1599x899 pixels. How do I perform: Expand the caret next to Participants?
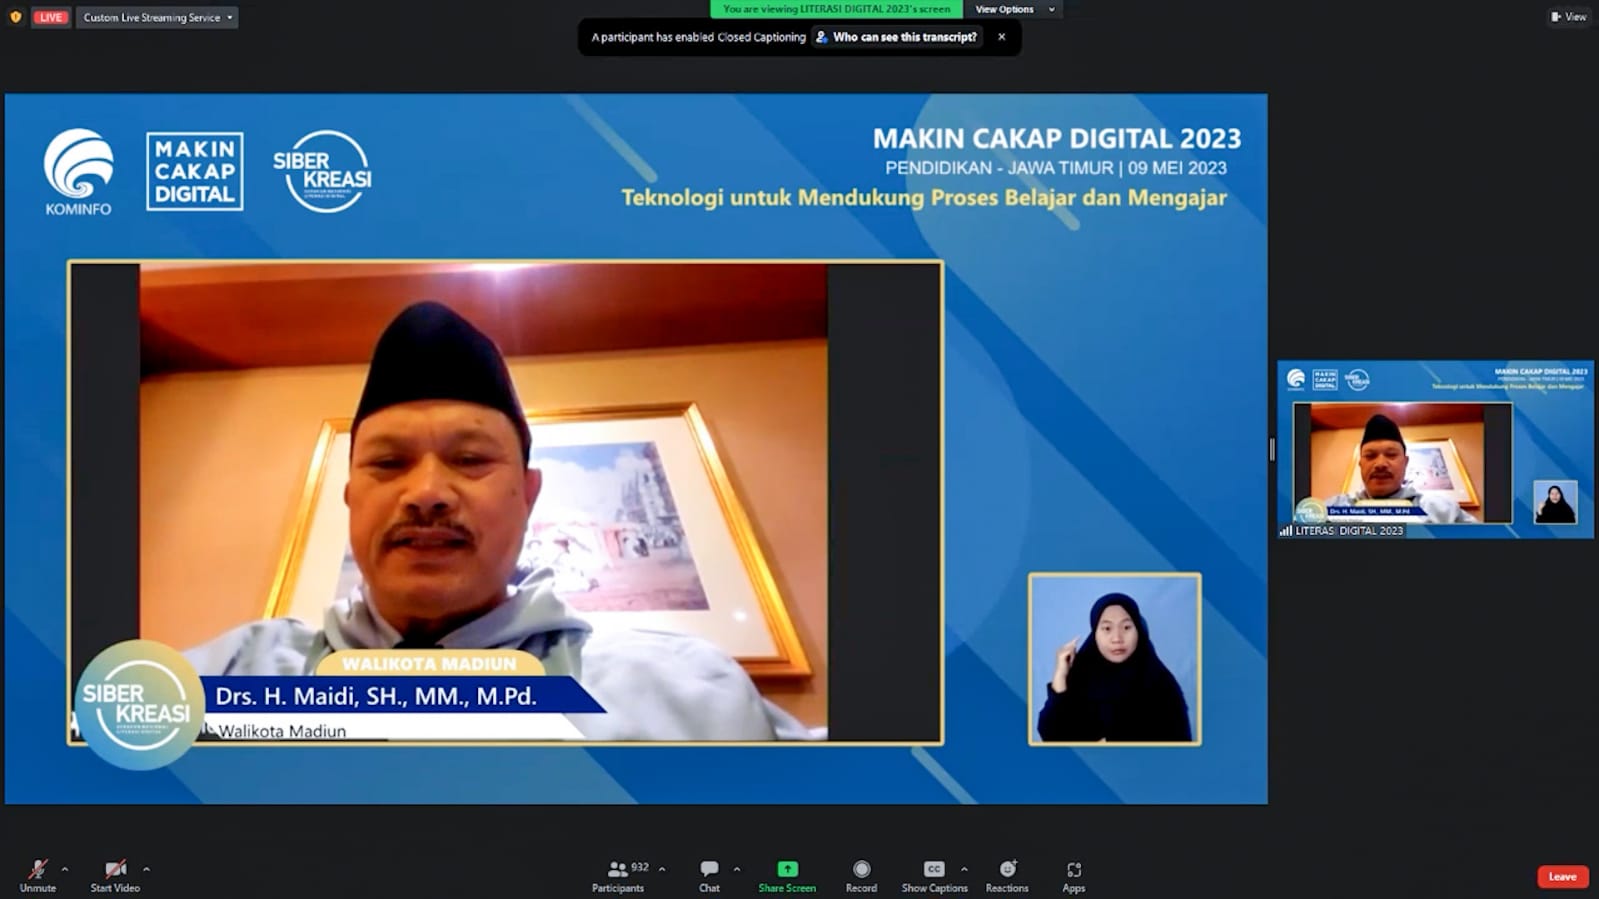[662, 869]
